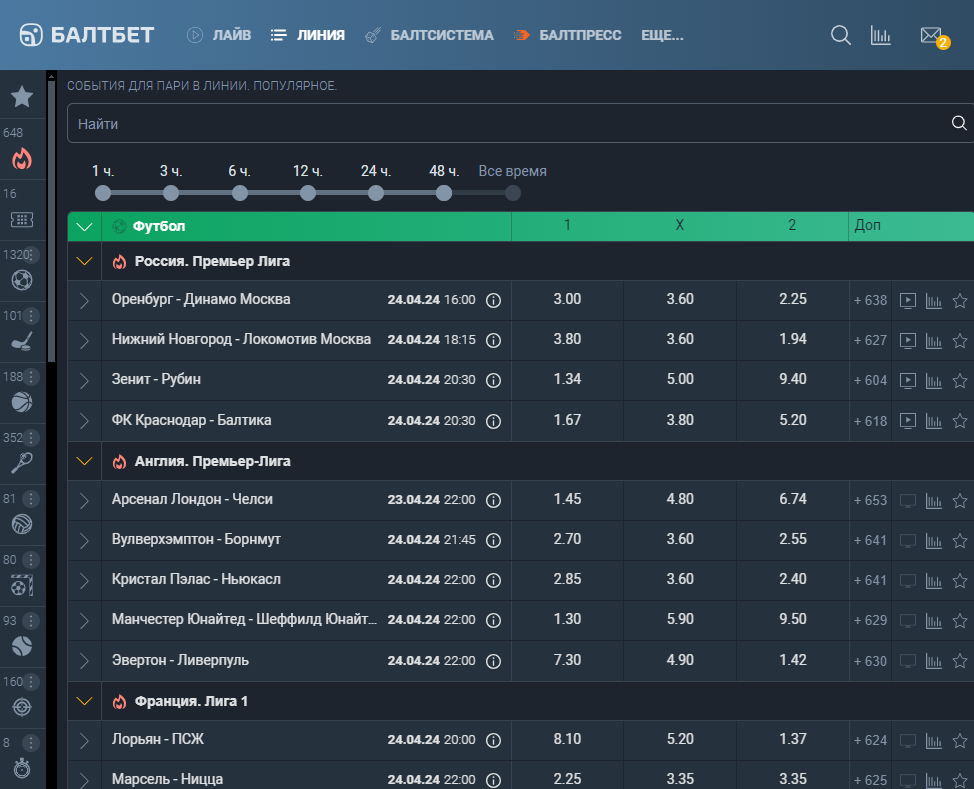The image size is (974, 789).
Task: Open ЕЩЕ... menu
Action: 662,35
